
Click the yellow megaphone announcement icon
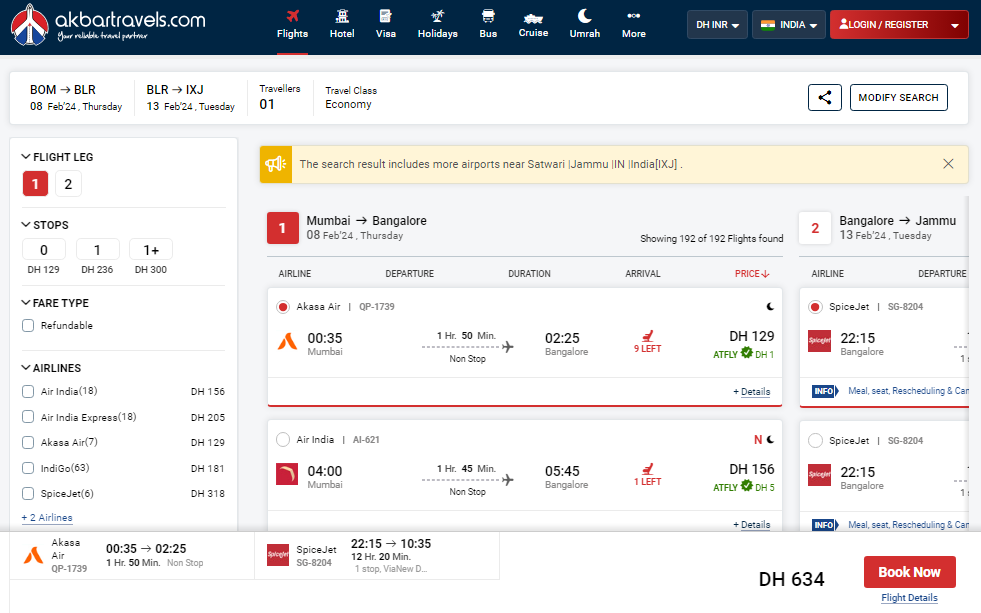point(275,165)
